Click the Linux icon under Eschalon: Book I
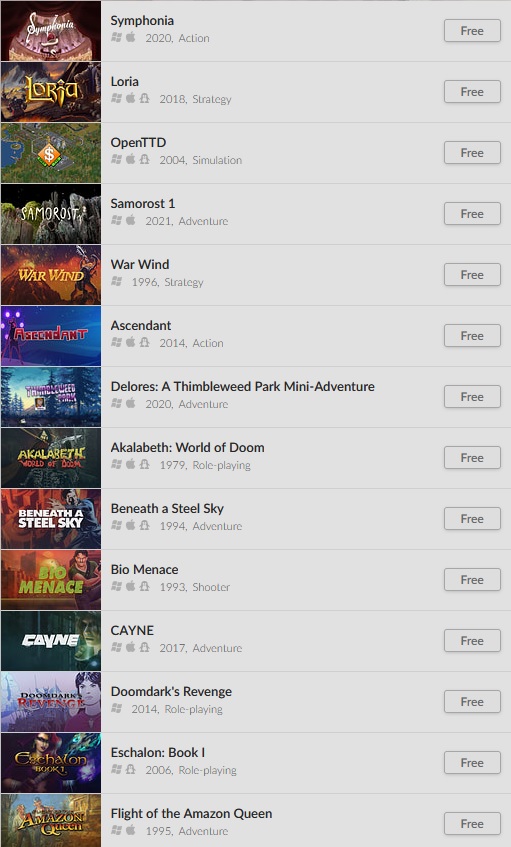 click(130, 769)
